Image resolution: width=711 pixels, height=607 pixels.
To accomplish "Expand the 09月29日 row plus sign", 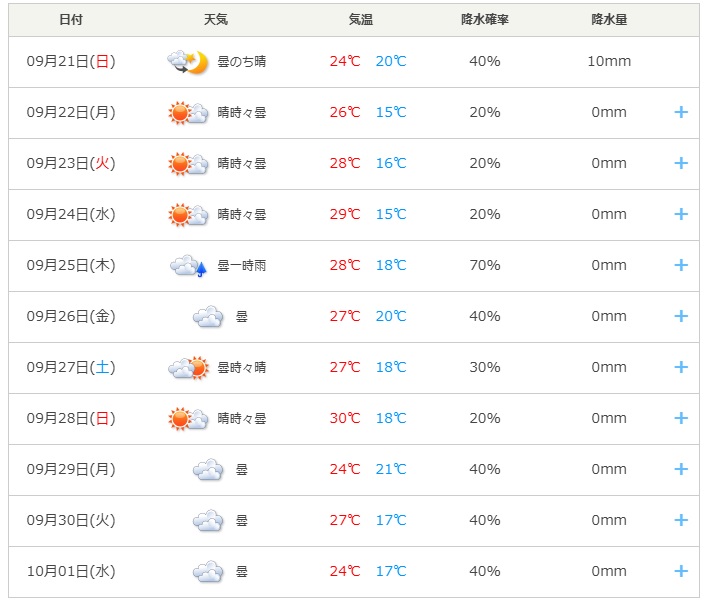I will tap(681, 470).
